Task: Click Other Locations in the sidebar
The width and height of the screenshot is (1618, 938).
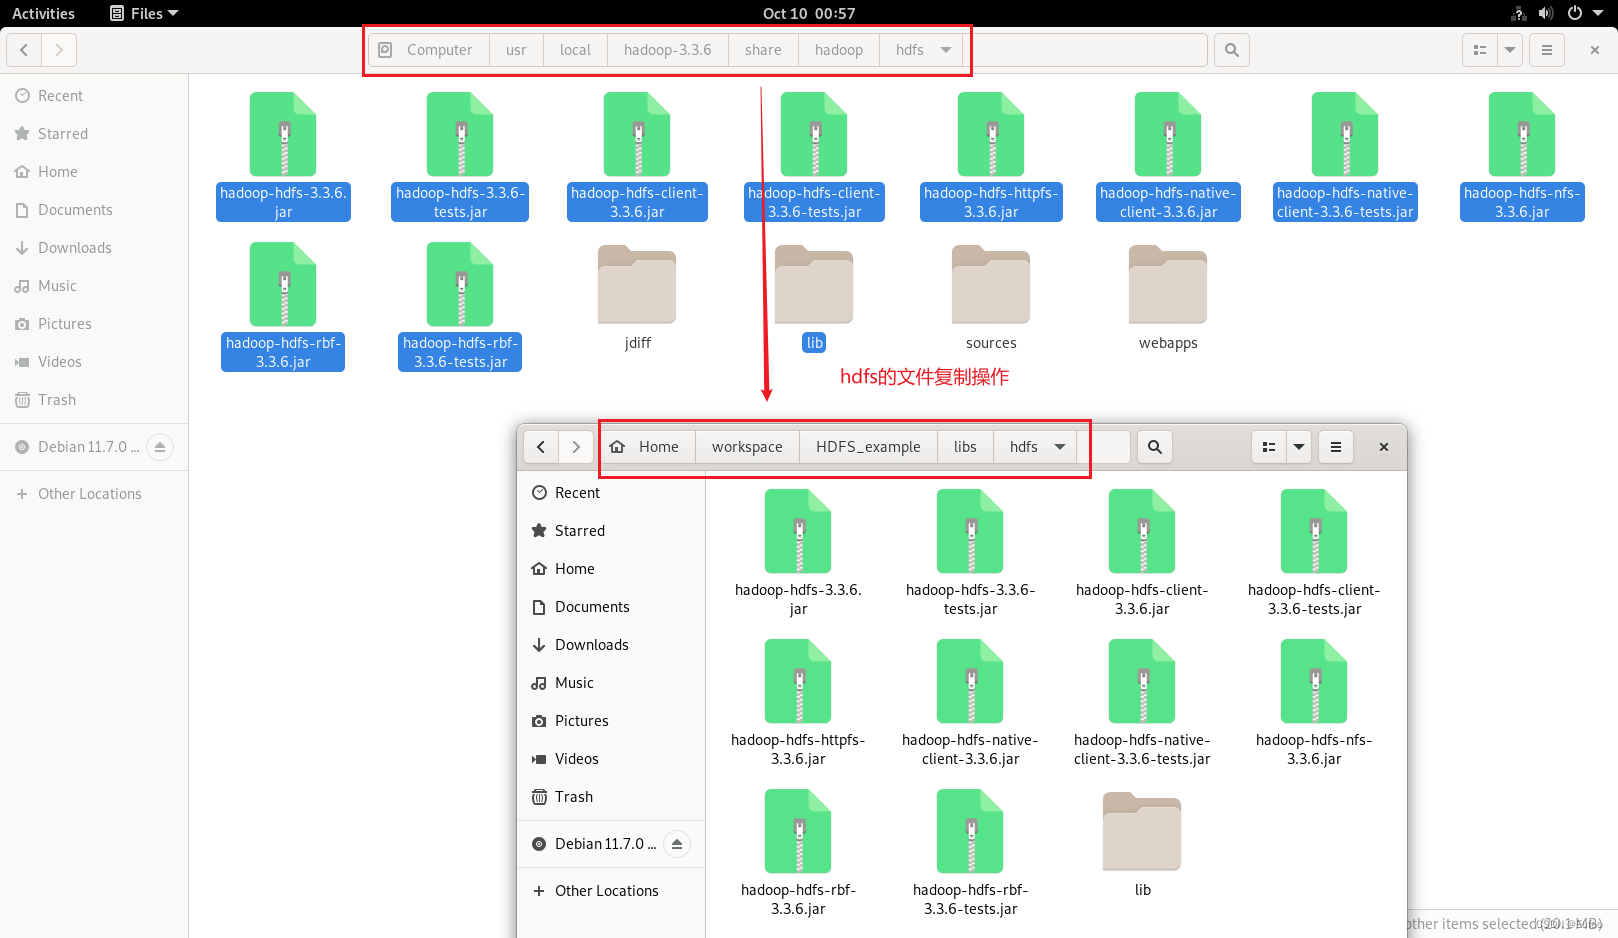Action: [90, 493]
